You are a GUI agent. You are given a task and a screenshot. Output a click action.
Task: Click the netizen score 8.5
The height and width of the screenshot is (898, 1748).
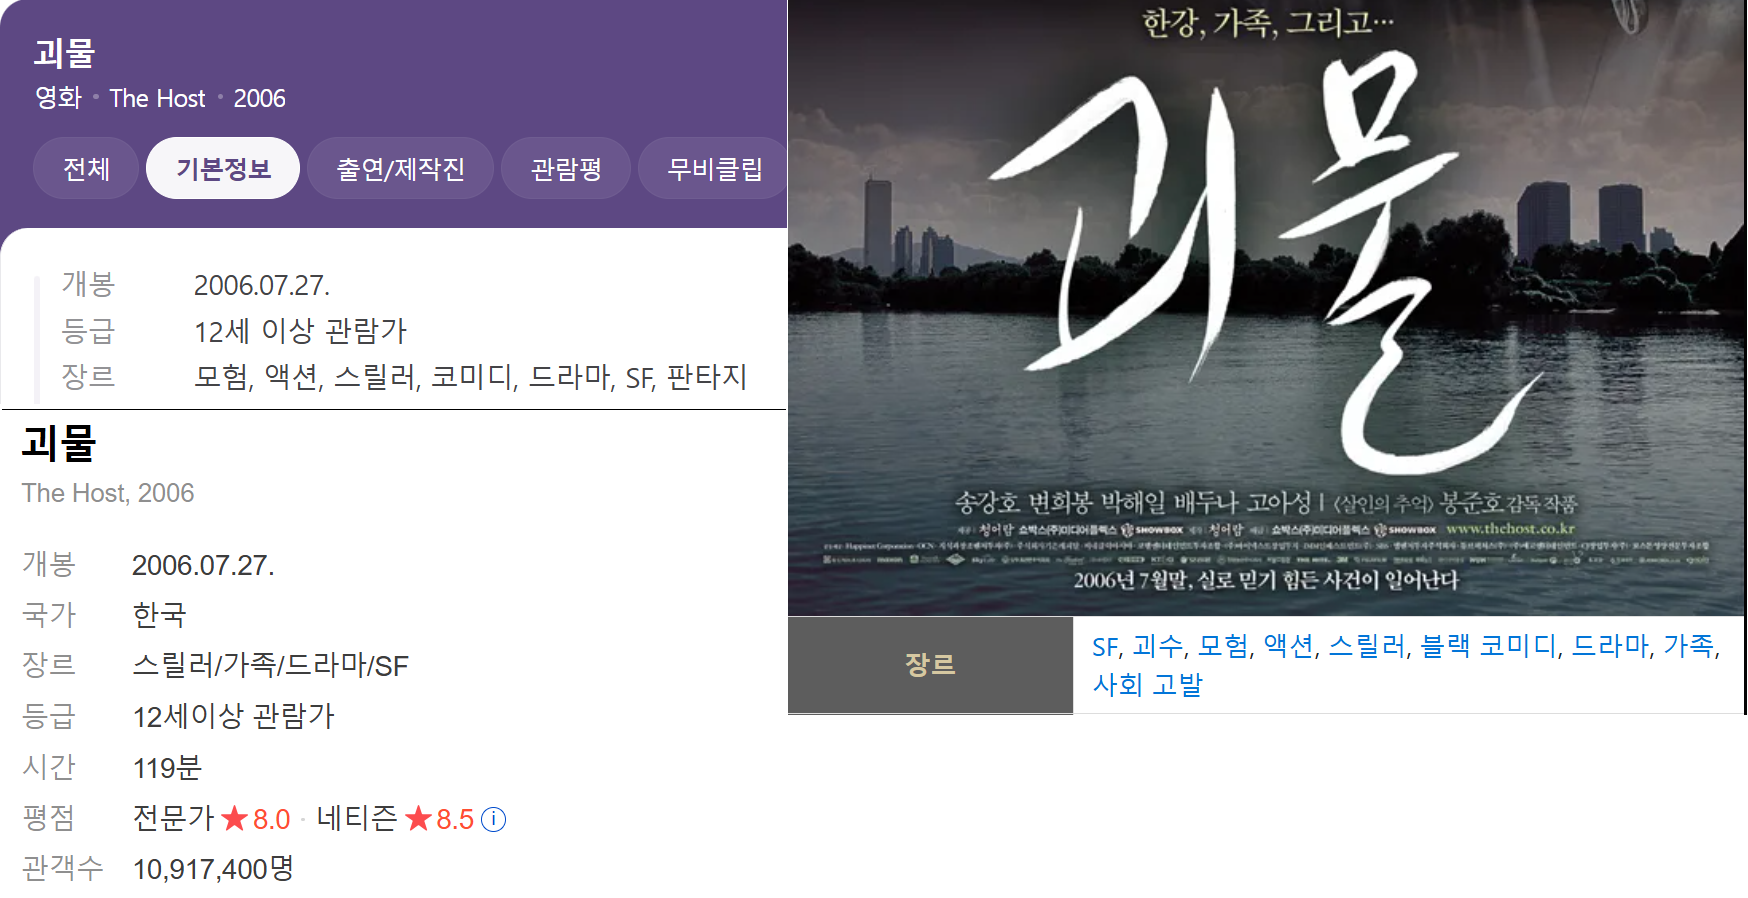(x=455, y=820)
